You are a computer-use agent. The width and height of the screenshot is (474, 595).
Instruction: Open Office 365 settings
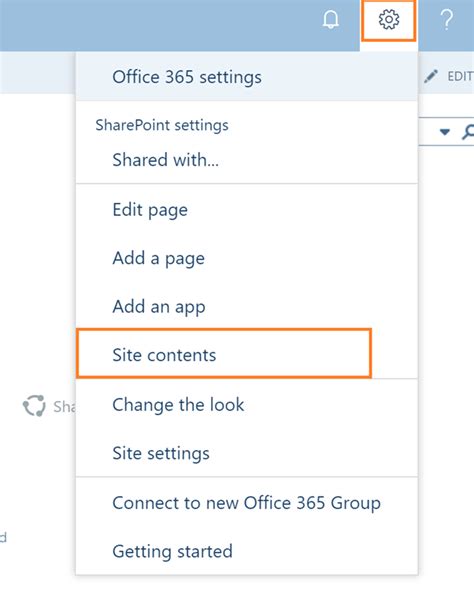point(247,77)
